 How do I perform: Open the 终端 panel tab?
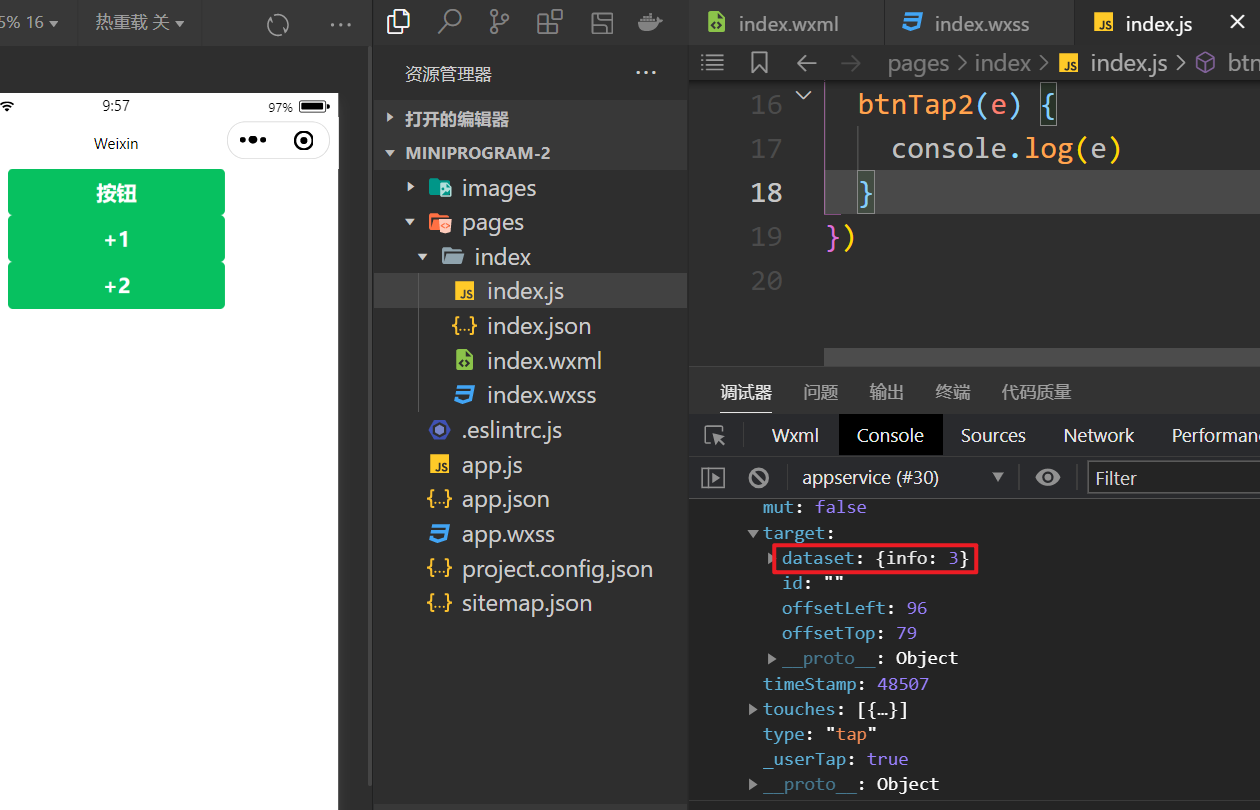pyautogui.click(x=952, y=392)
